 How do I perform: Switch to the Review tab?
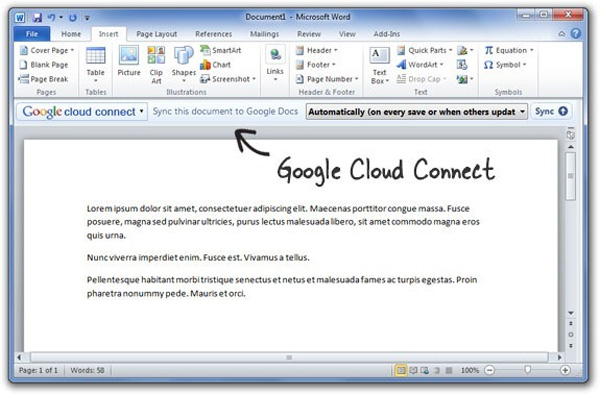(309, 34)
